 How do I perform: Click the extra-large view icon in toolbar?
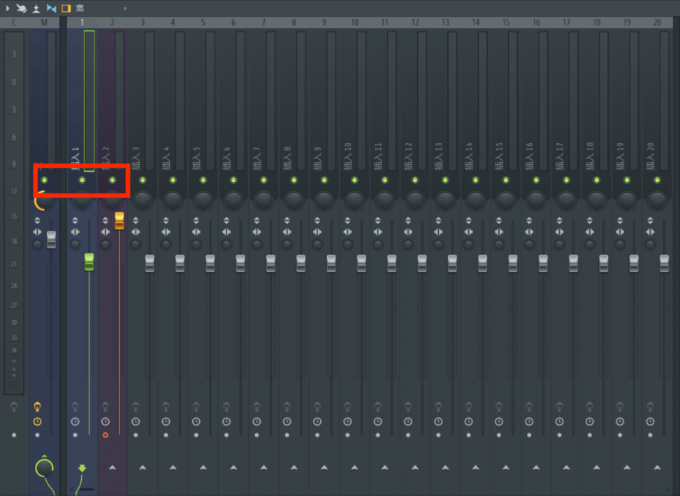[80, 8]
